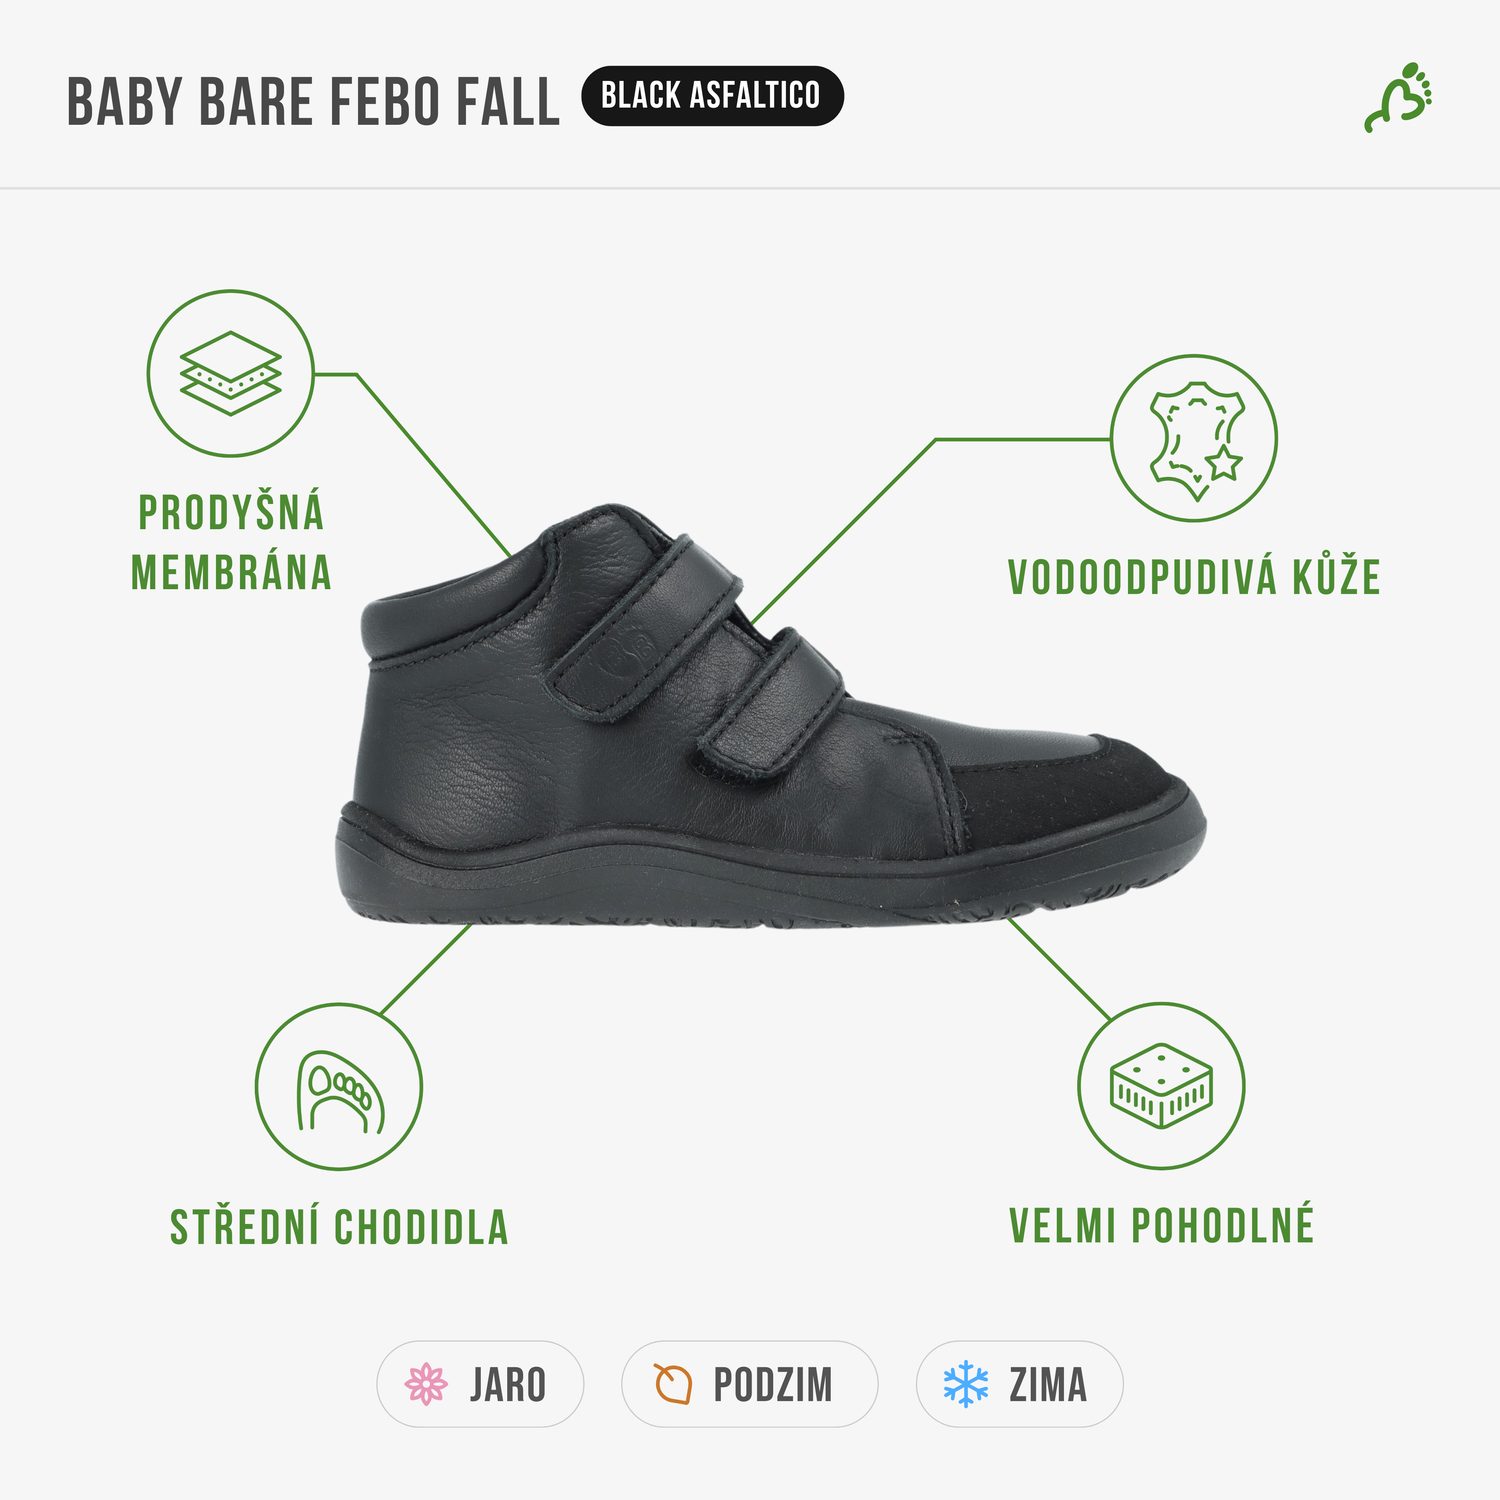
Task: Click the green footprint brand logo
Action: click(x=1399, y=97)
